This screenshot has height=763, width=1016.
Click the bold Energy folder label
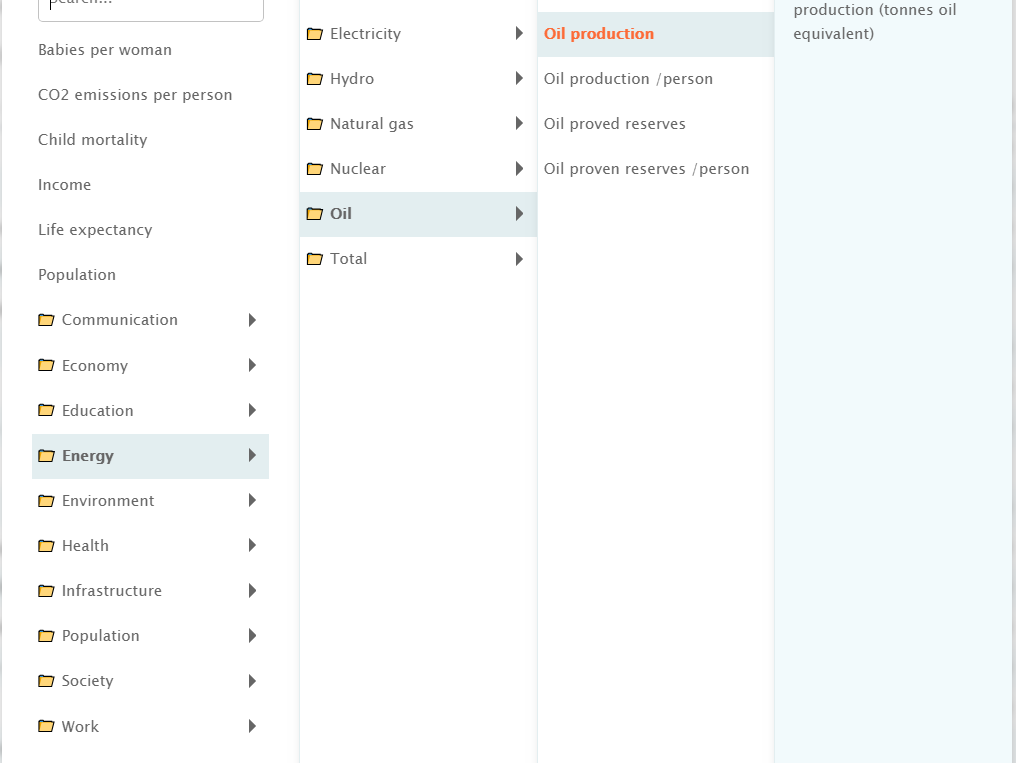click(x=87, y=456)
